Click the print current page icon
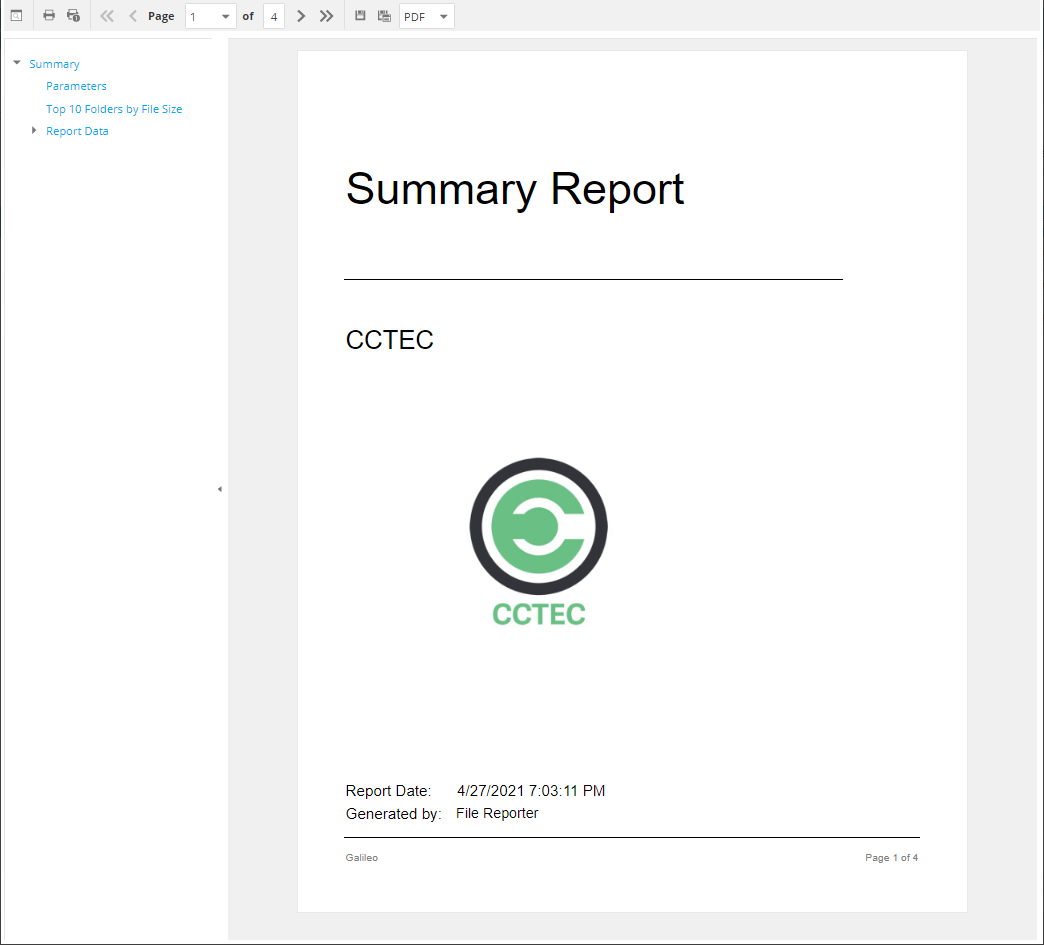 tap(73, 16)
